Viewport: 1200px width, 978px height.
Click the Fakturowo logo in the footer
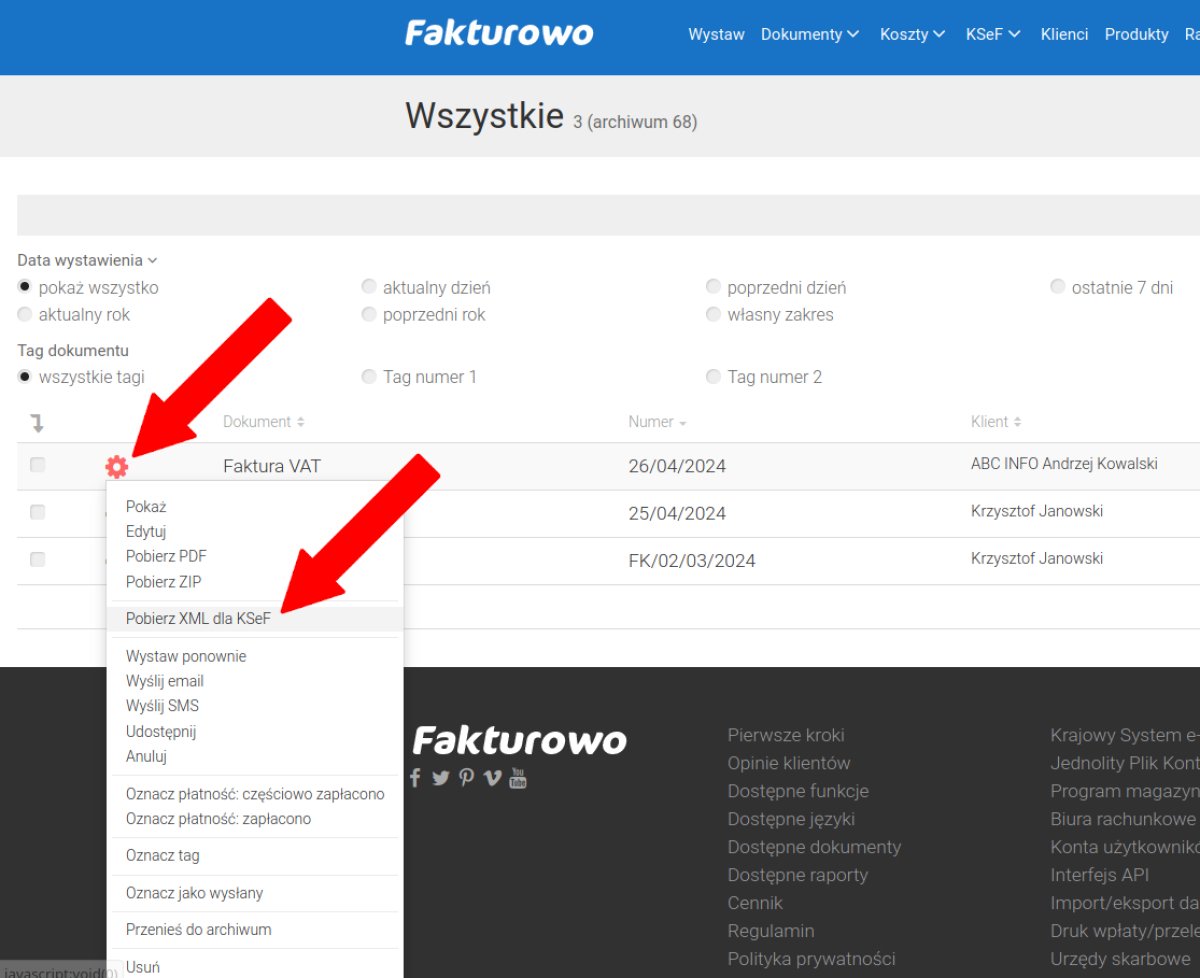click(x=520, y=741)
